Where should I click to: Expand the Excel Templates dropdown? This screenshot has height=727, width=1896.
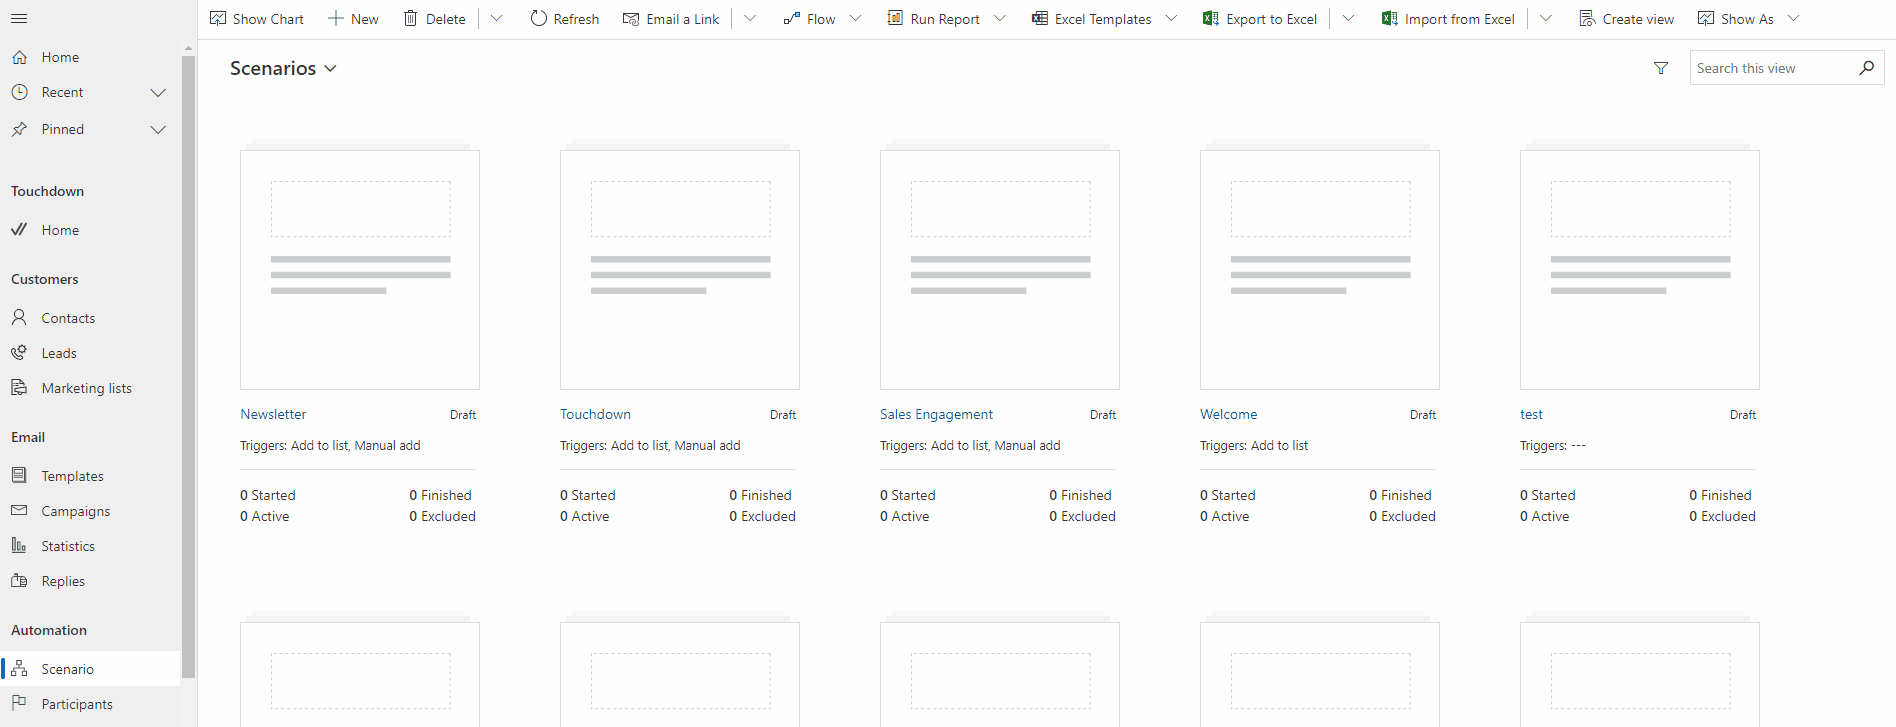[1171, 18]
